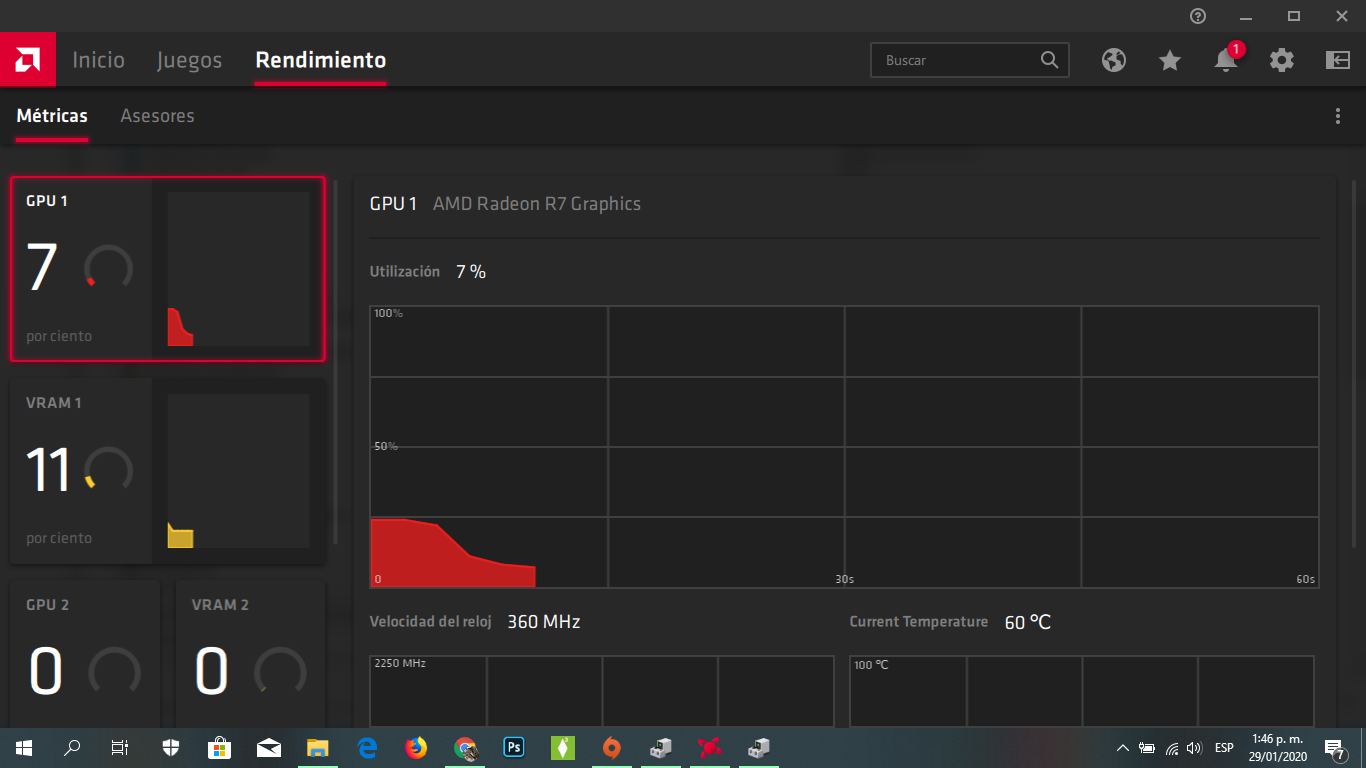1366x768 pixels.
Task: Open Windows Security shield in taskbar
Action: point(171,747)
